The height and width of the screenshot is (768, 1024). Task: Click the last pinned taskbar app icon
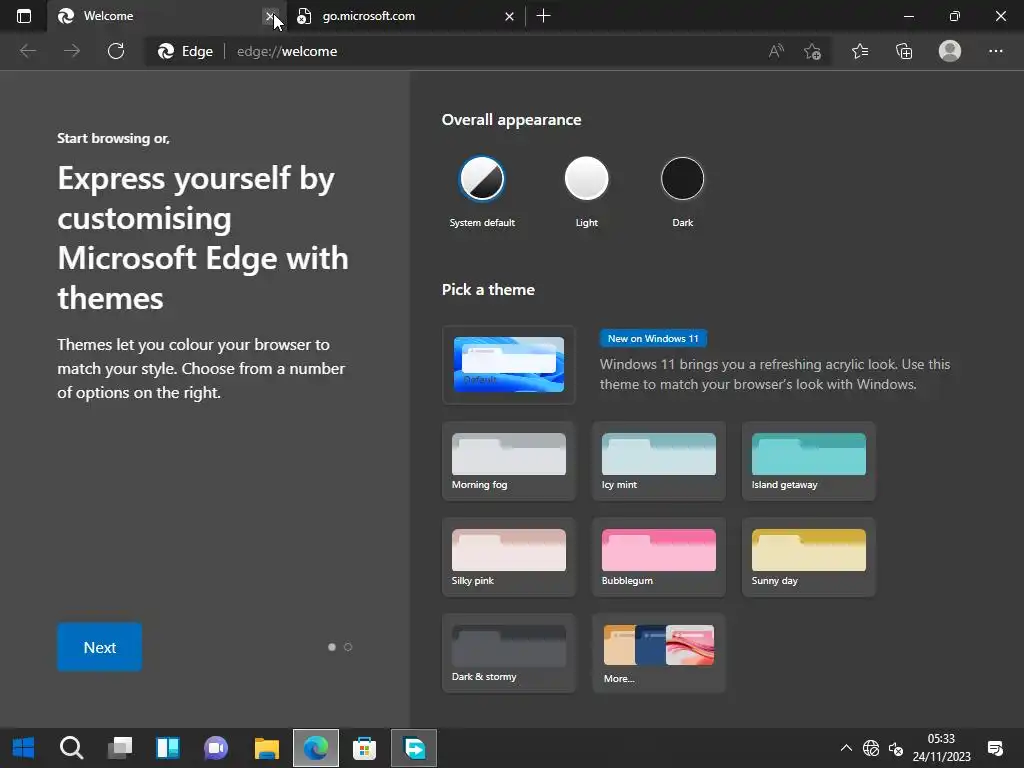click(x=414, y=748)
